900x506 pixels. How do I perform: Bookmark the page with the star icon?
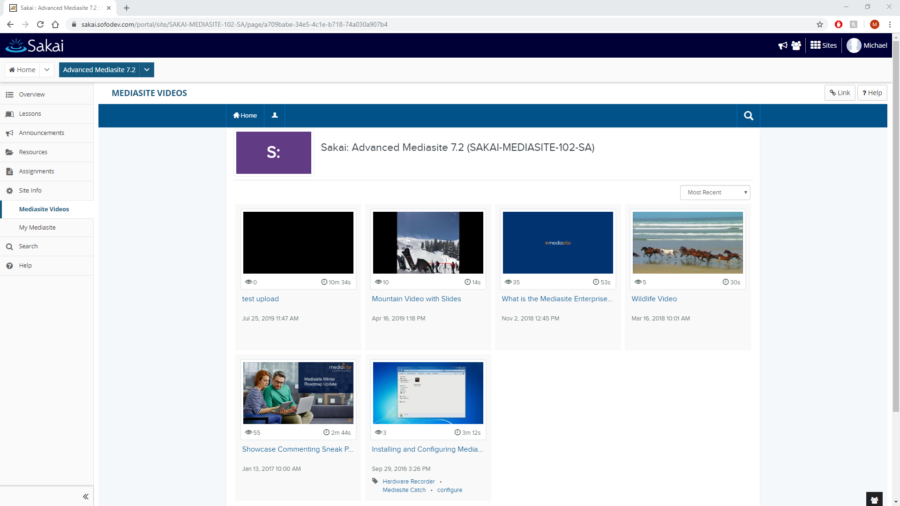[x=820, y=24]
